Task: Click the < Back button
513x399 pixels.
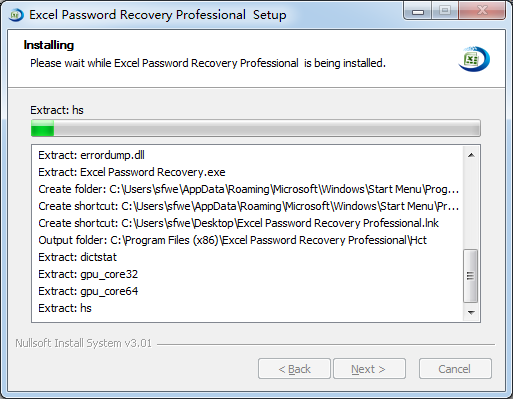Action: coord(294,369)
